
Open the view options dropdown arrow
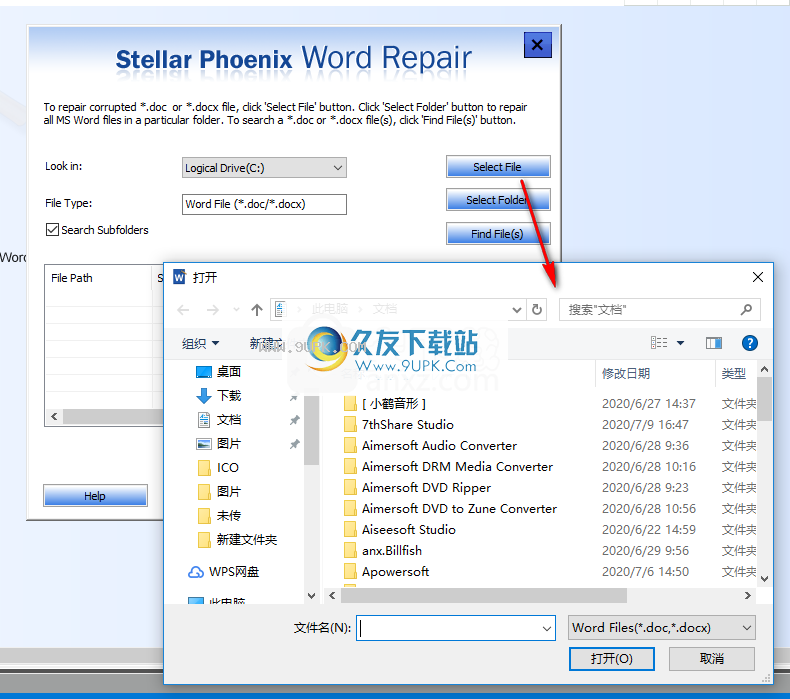[680, 343]
